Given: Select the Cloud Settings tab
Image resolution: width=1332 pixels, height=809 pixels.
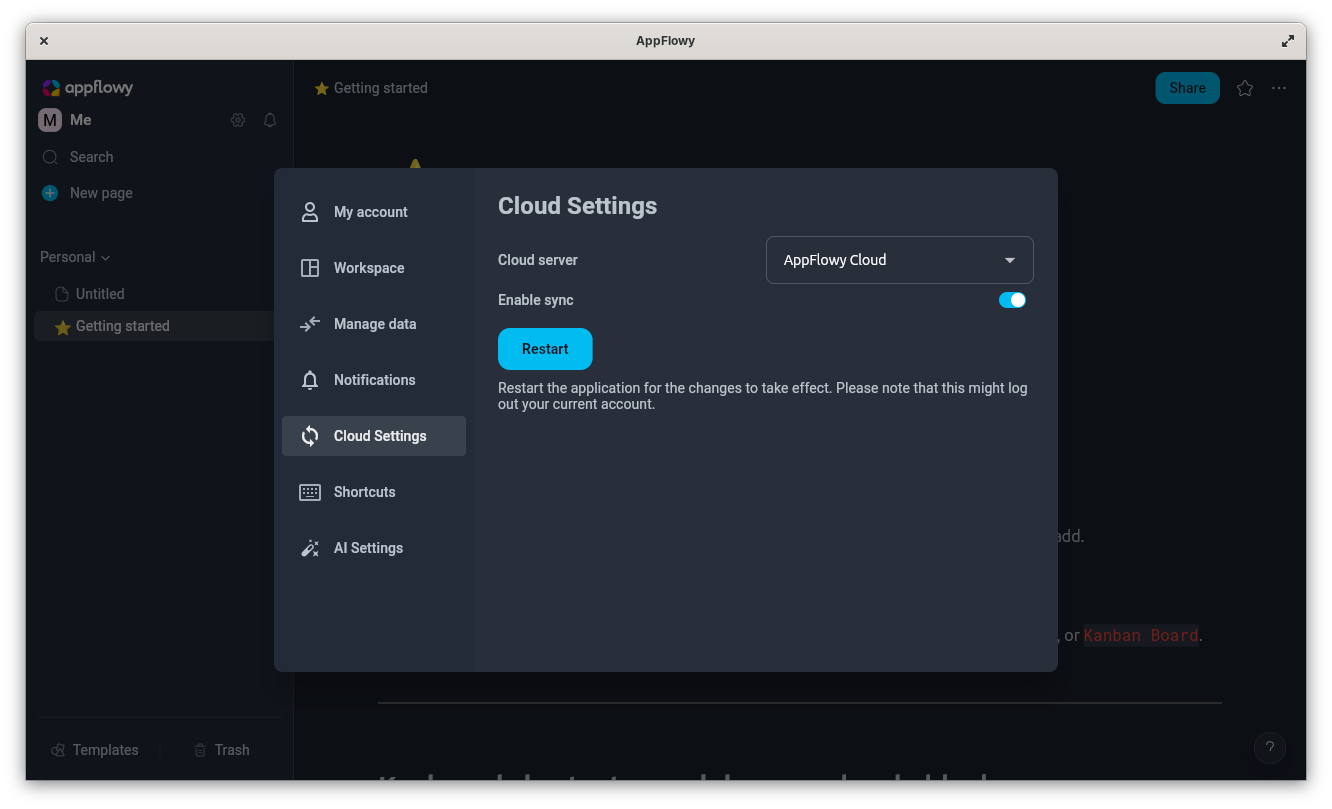Looking at the screenshot, I should pos(373,436).
